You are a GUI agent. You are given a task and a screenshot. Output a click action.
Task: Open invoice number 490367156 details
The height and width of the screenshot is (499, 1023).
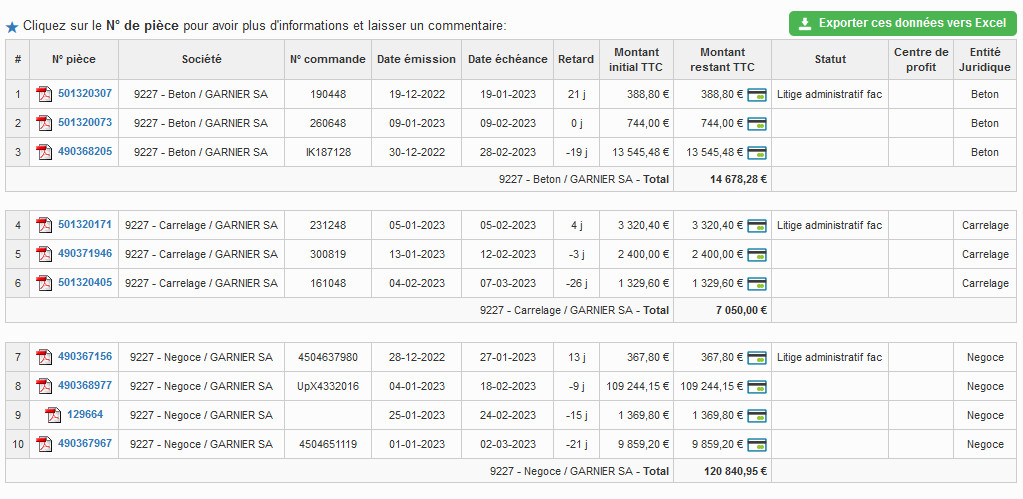[x=85, y=357]
